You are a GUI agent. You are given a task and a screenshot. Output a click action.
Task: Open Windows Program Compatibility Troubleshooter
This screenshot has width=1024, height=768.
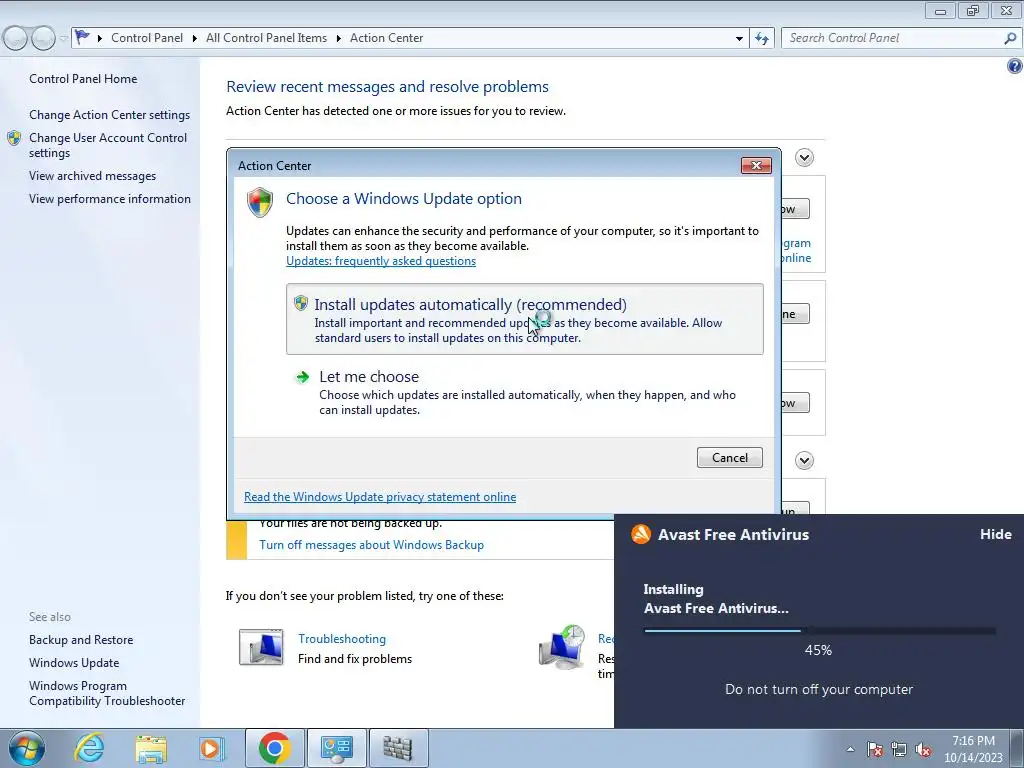(107, 693)
